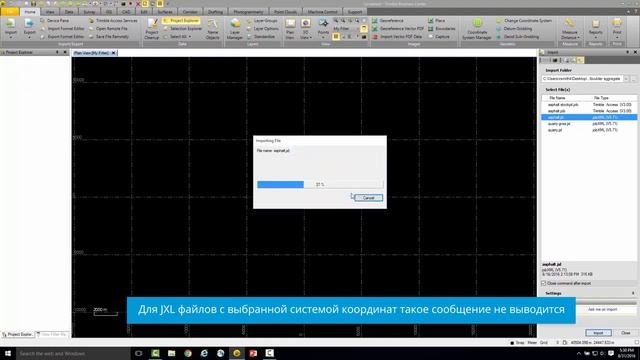Collapse the Settings section in Import pane

[633, 293]
